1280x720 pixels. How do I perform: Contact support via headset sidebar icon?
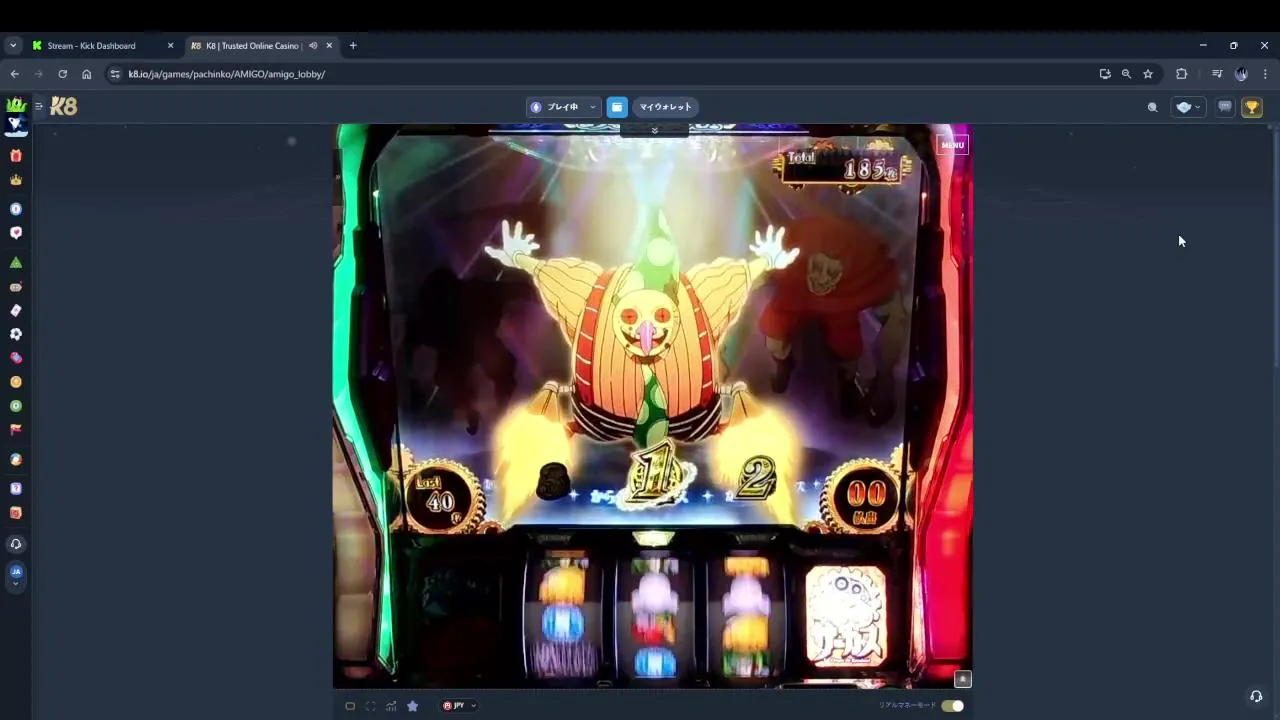pyautogui.click(x=15, y=544)
